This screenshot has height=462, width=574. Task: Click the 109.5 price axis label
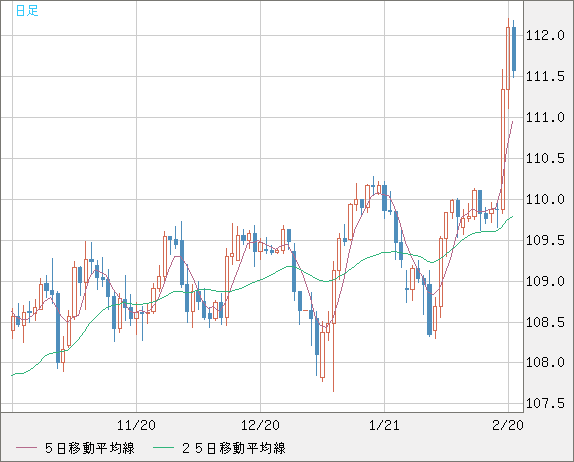(545, 241)
